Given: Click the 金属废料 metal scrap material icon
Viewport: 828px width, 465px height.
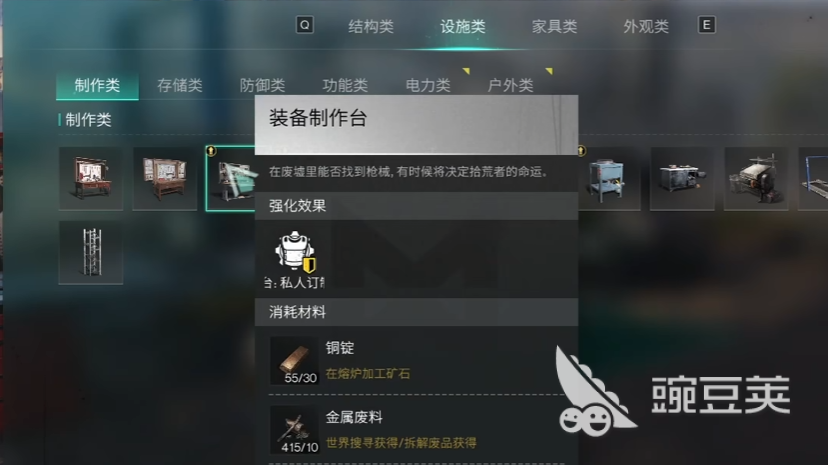Looking at the screenshot, I should tap(294, 430).
